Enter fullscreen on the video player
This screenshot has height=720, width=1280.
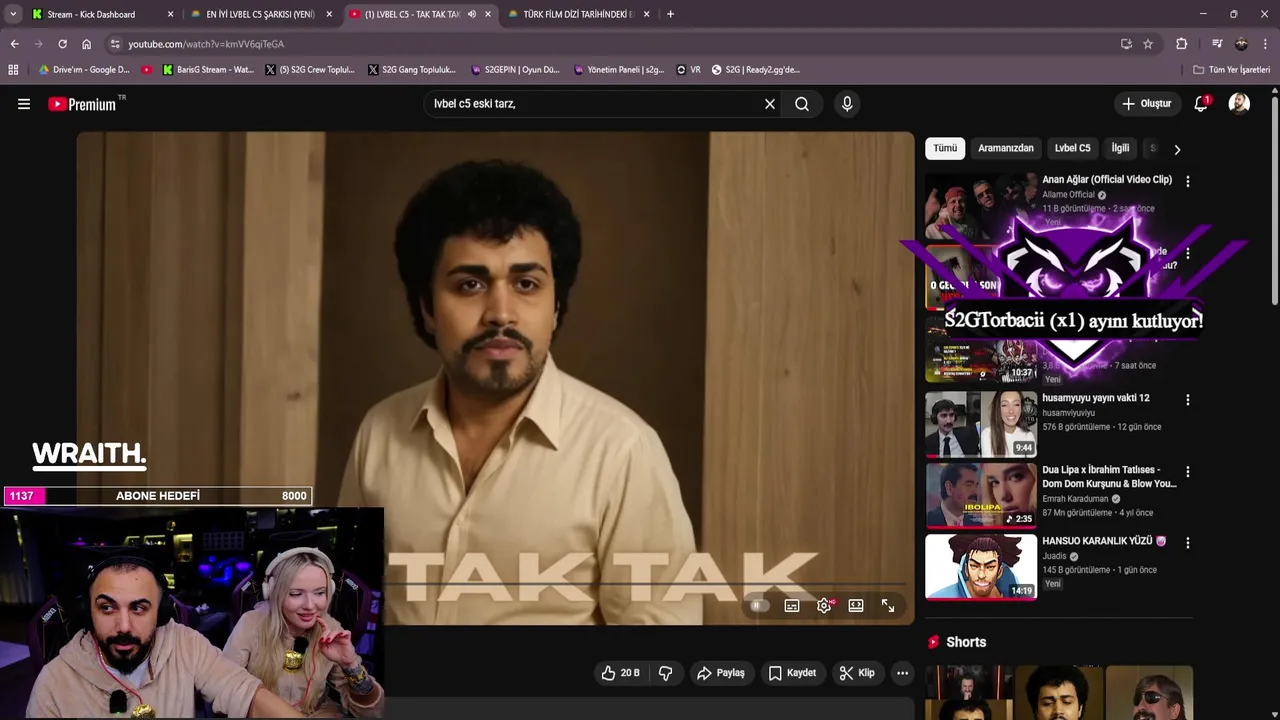click(x=888, y=606)
